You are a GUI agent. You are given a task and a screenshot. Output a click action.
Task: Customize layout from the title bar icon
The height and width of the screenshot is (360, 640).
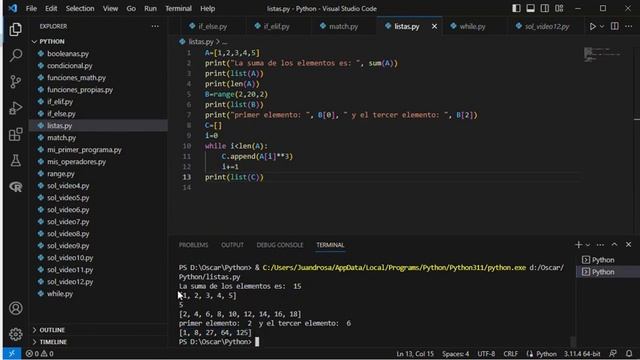(559, 8)
